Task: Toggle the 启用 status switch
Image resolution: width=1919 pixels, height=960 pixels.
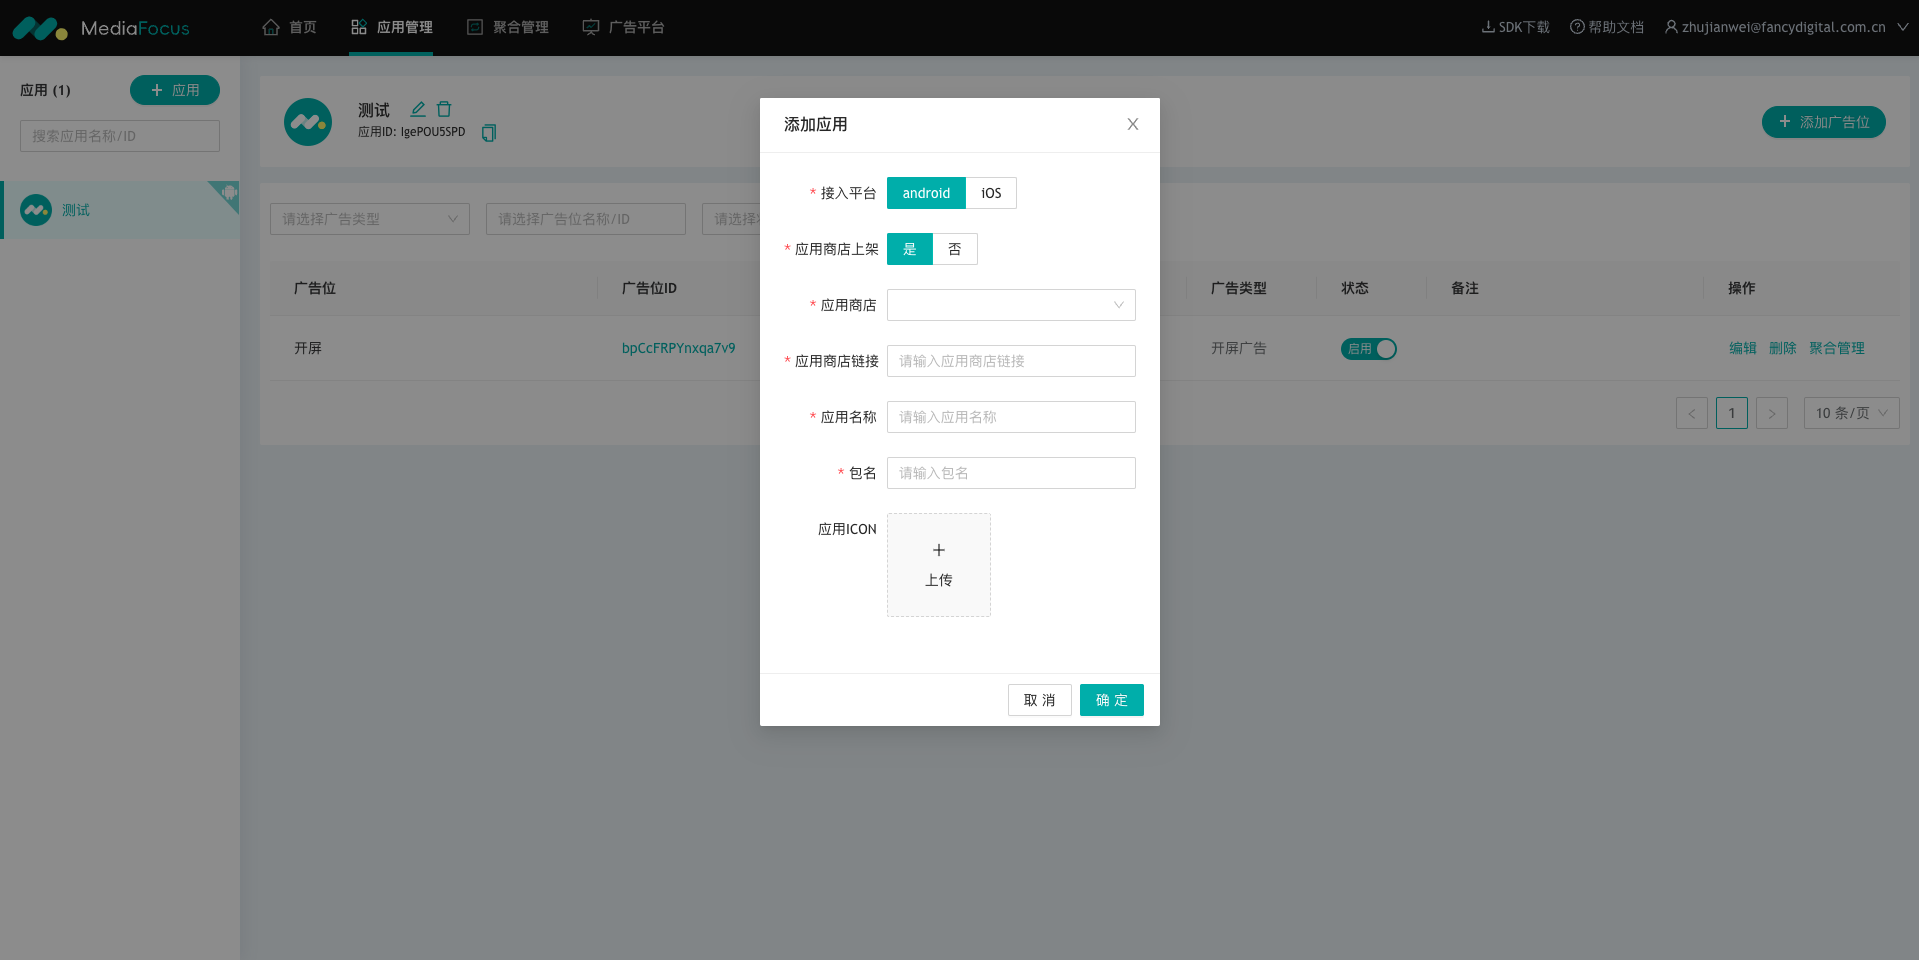Action: point(1368,348)
